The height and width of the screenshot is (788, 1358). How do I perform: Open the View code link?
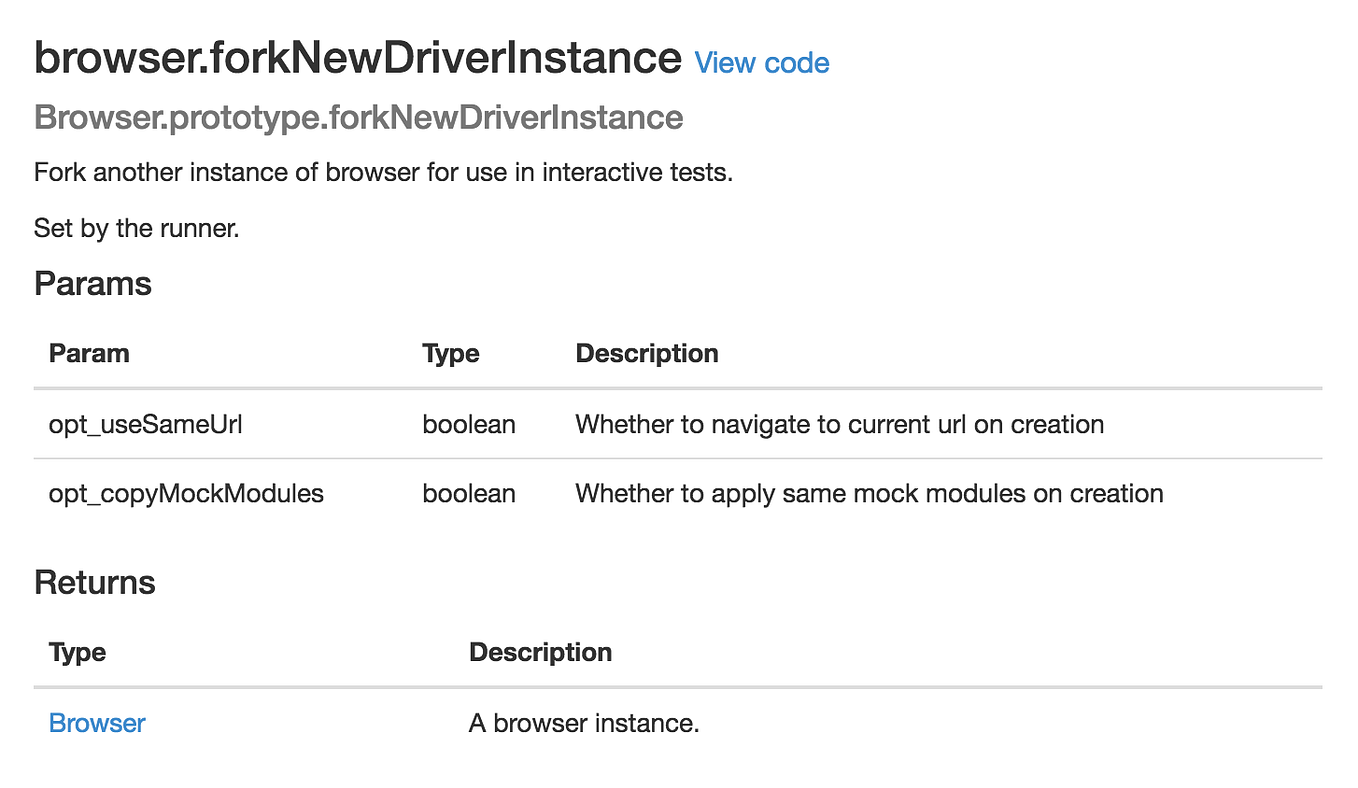tap(761, 62)
